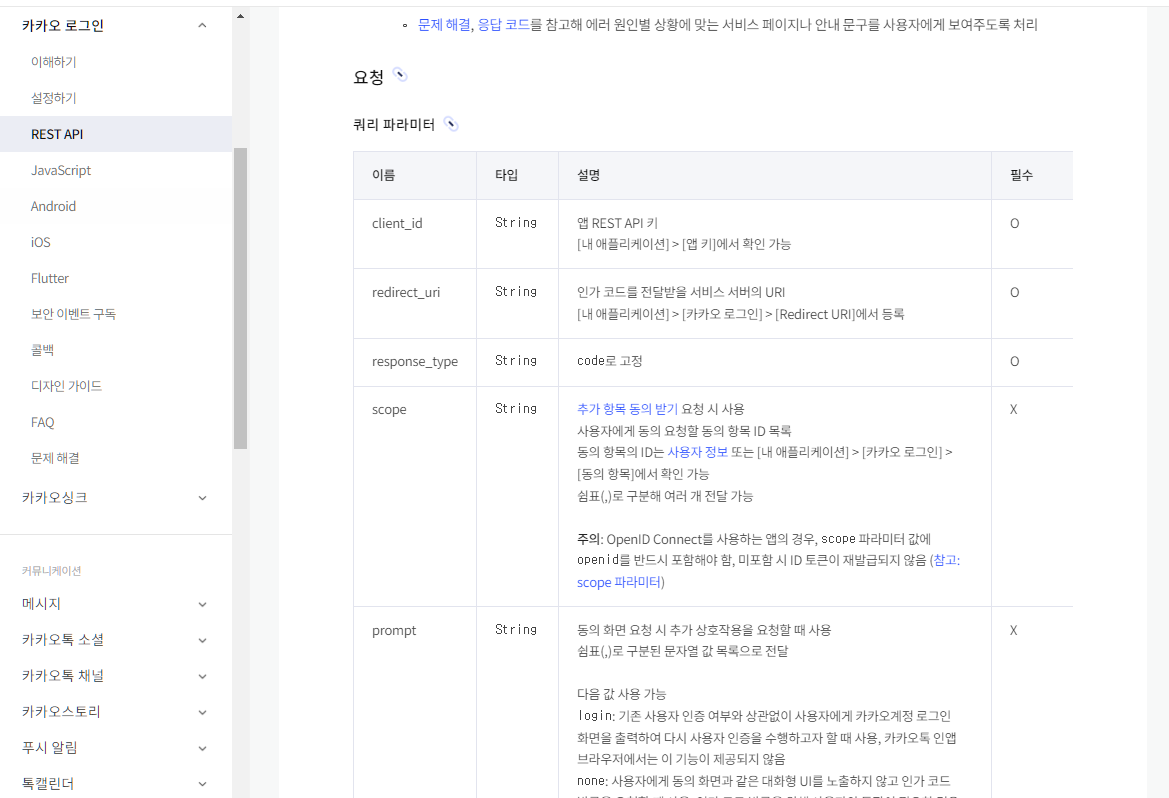Open 보안 이벤트 구독 page
Image resolution: width=1169 pixels, height=798 pixels.
pos(73,314)
